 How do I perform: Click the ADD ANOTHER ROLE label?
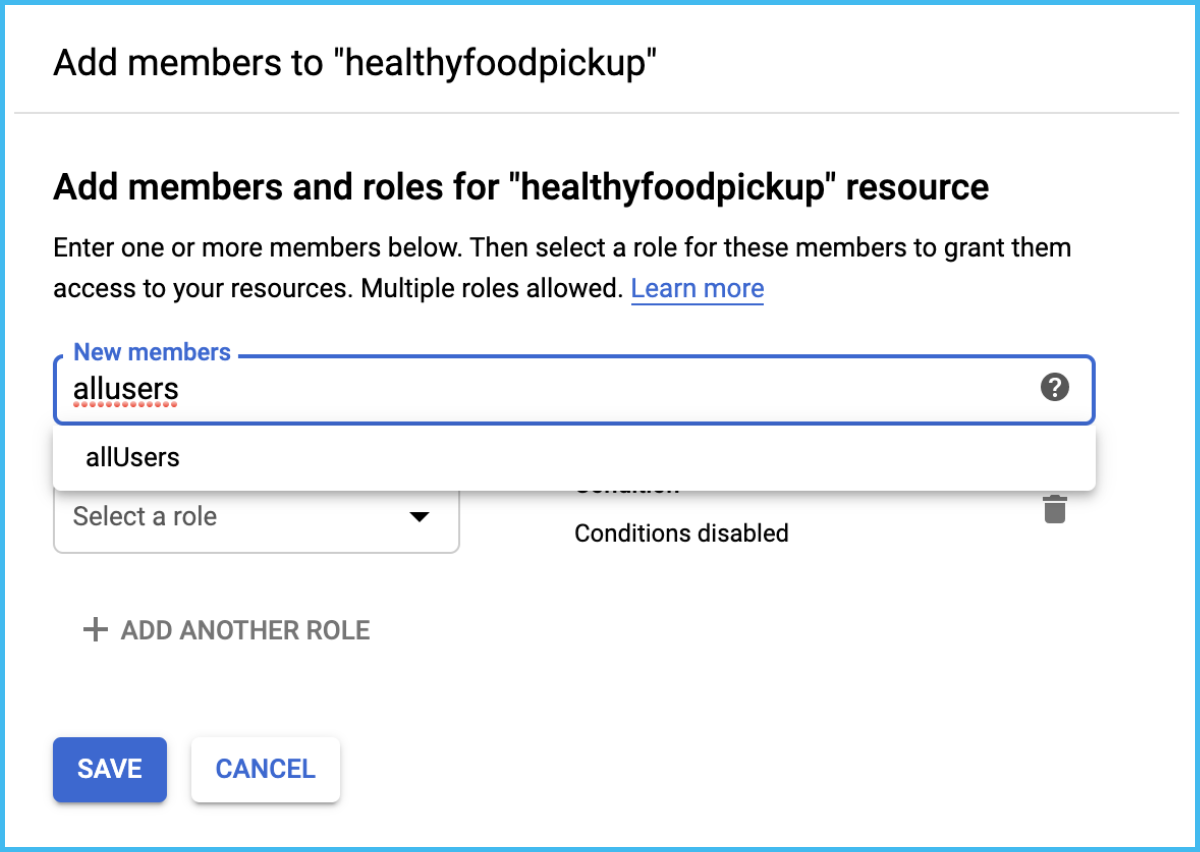coord(245,630)
